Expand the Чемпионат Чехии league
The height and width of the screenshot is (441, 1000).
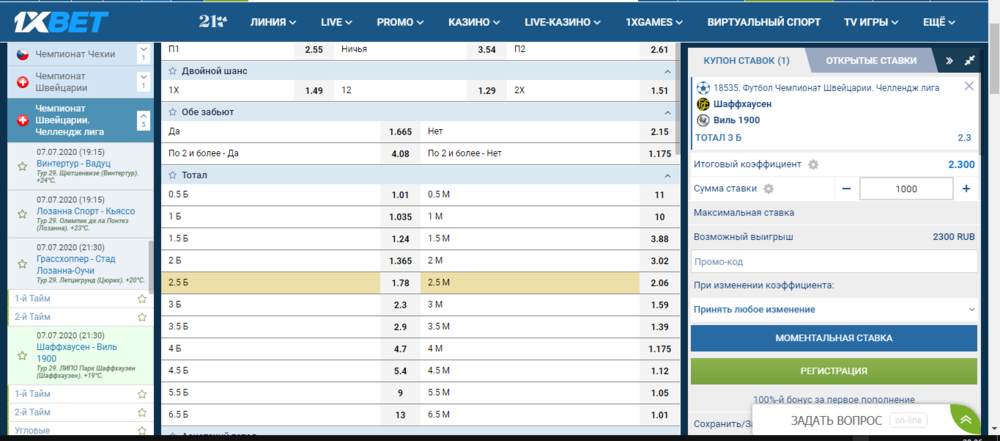coord(143,54)
